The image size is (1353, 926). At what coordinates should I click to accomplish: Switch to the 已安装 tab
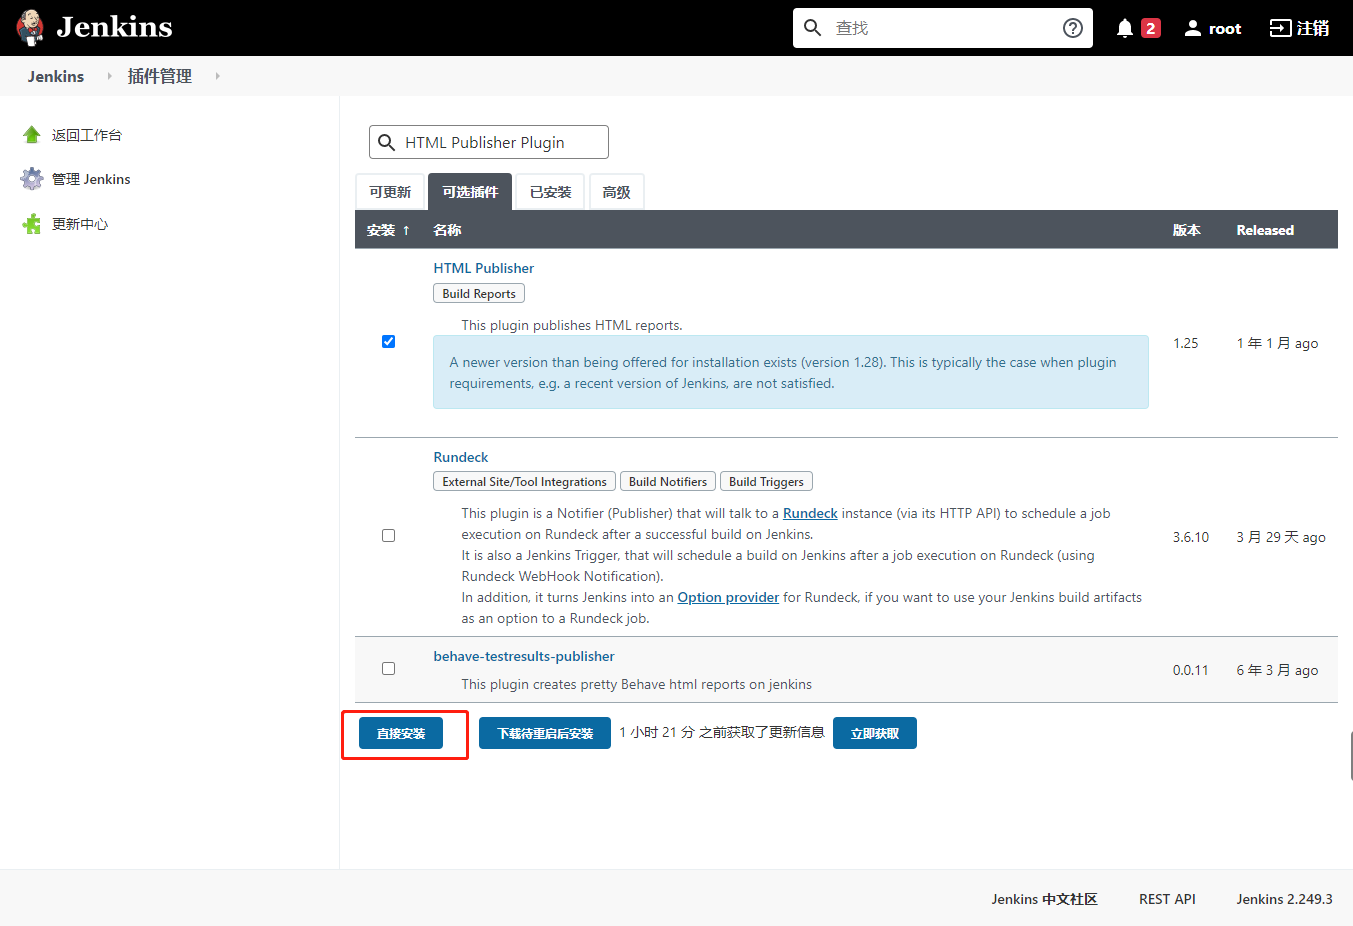(550, 192)
